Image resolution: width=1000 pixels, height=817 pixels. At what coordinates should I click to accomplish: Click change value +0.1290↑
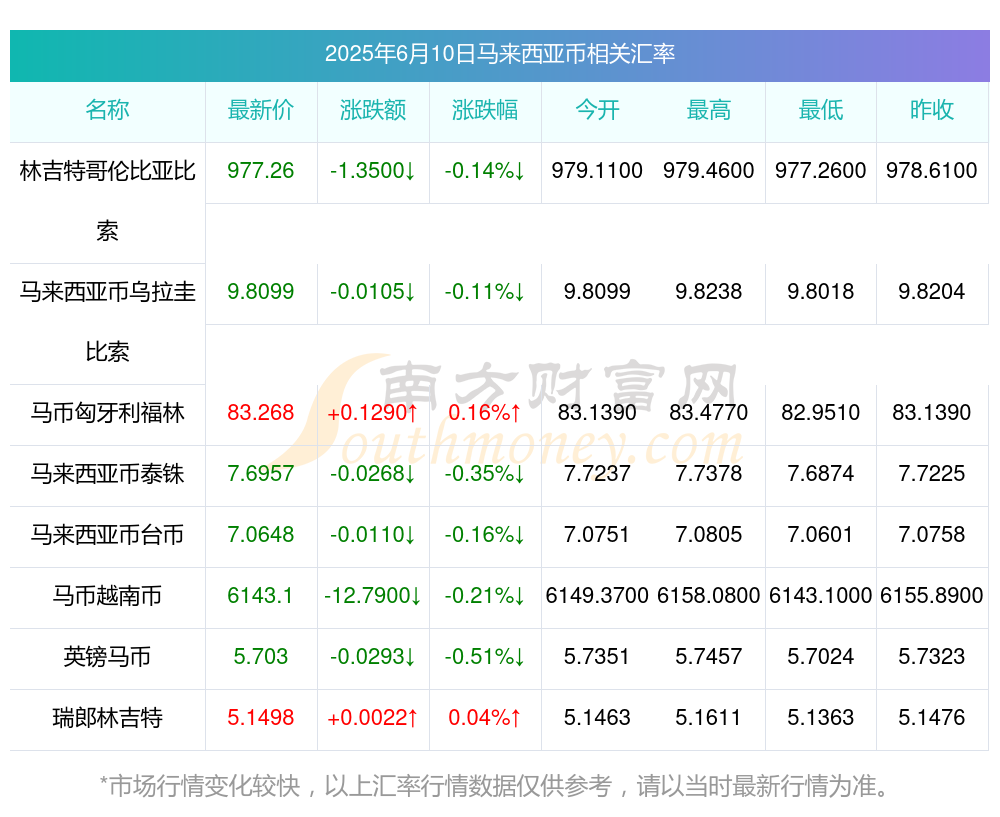(373, 413)
